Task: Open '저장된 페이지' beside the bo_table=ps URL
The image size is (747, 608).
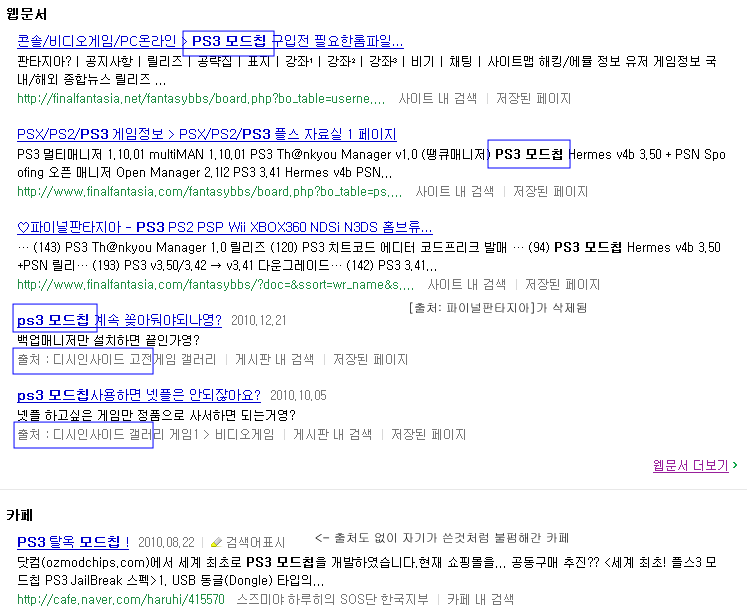Action: (551, 192)
